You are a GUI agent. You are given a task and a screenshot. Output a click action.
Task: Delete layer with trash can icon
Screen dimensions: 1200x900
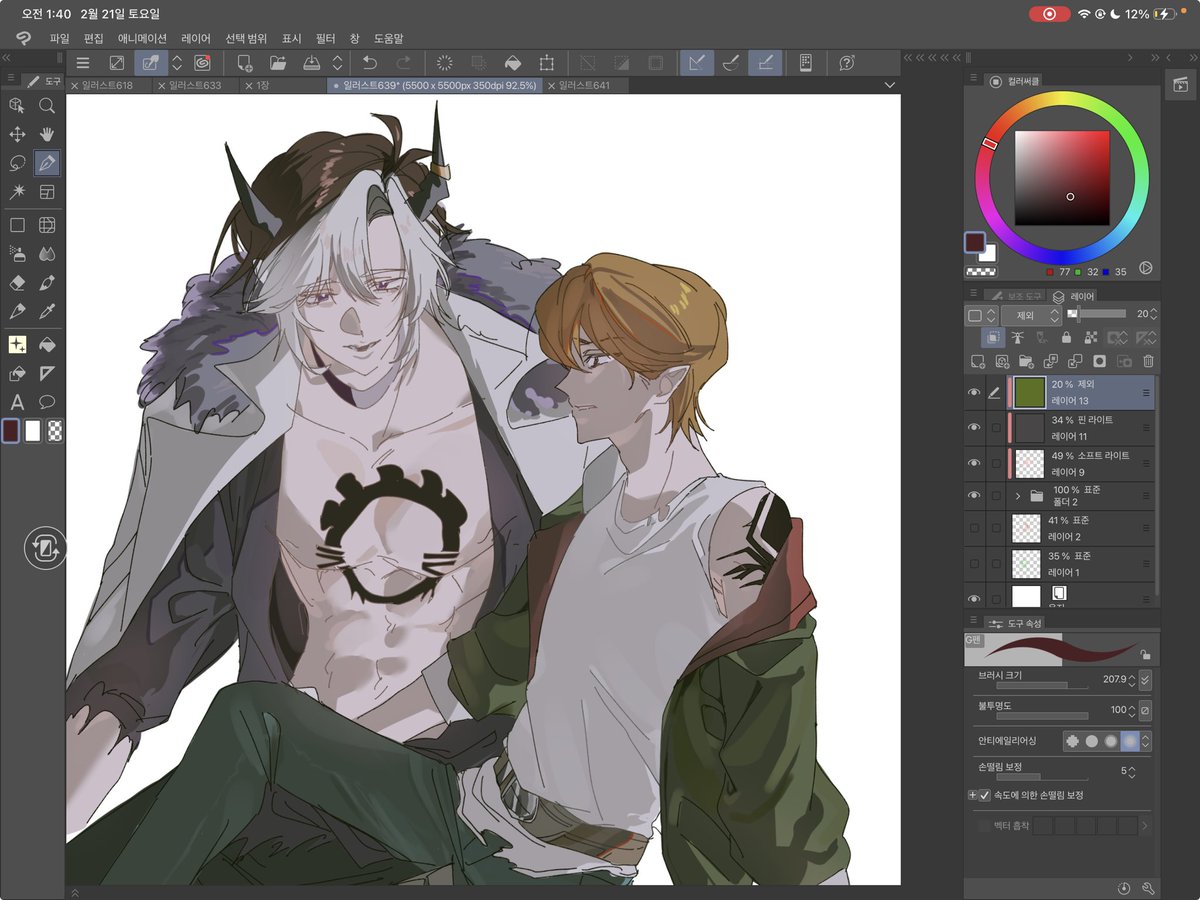tap(1149, 361)
